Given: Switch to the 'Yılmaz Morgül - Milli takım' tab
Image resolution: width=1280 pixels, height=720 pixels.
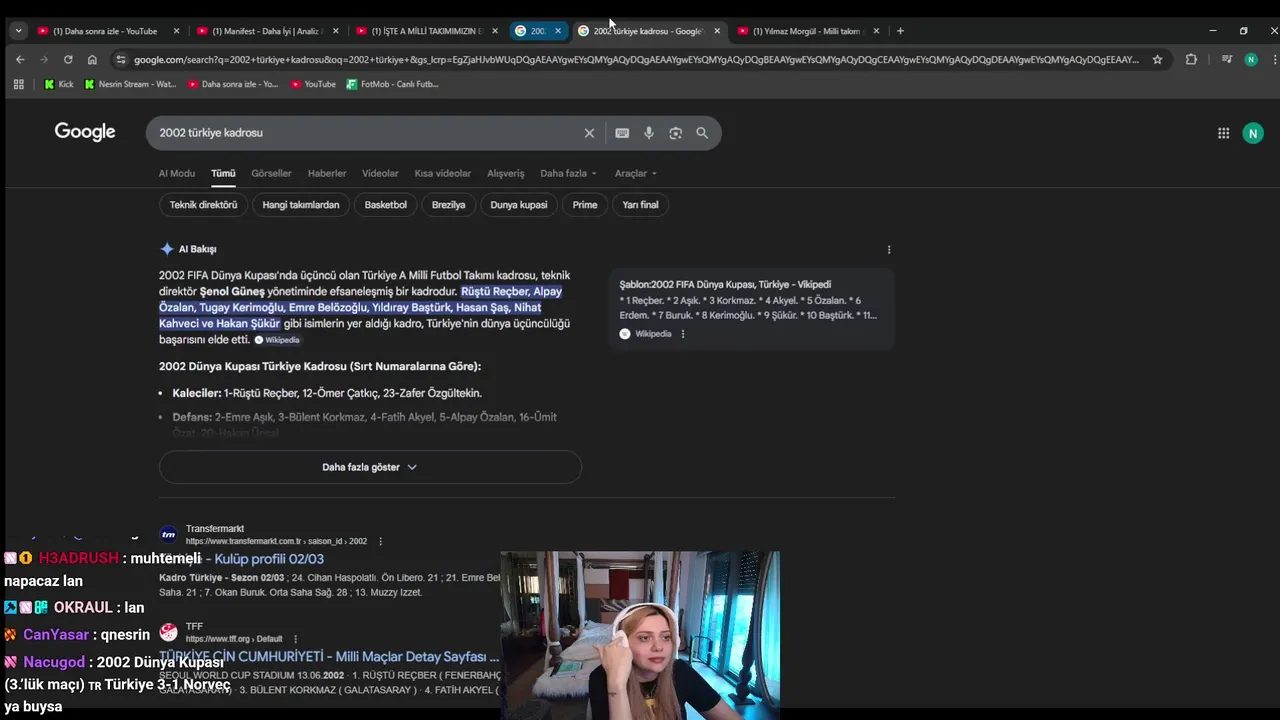Looking at the screenshot, I should [808, 31].
